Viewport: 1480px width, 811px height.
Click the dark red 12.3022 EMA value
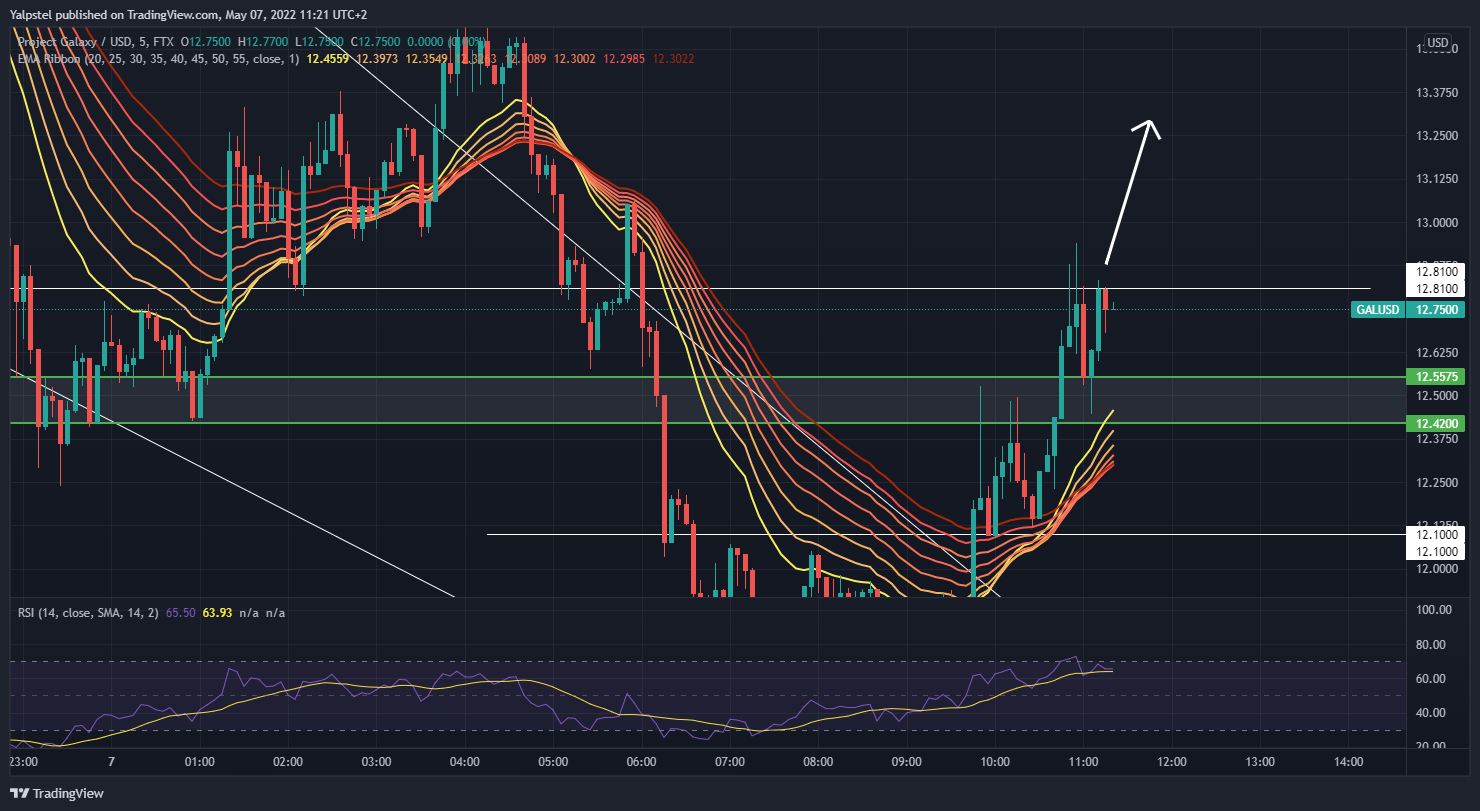coord(673,60)
